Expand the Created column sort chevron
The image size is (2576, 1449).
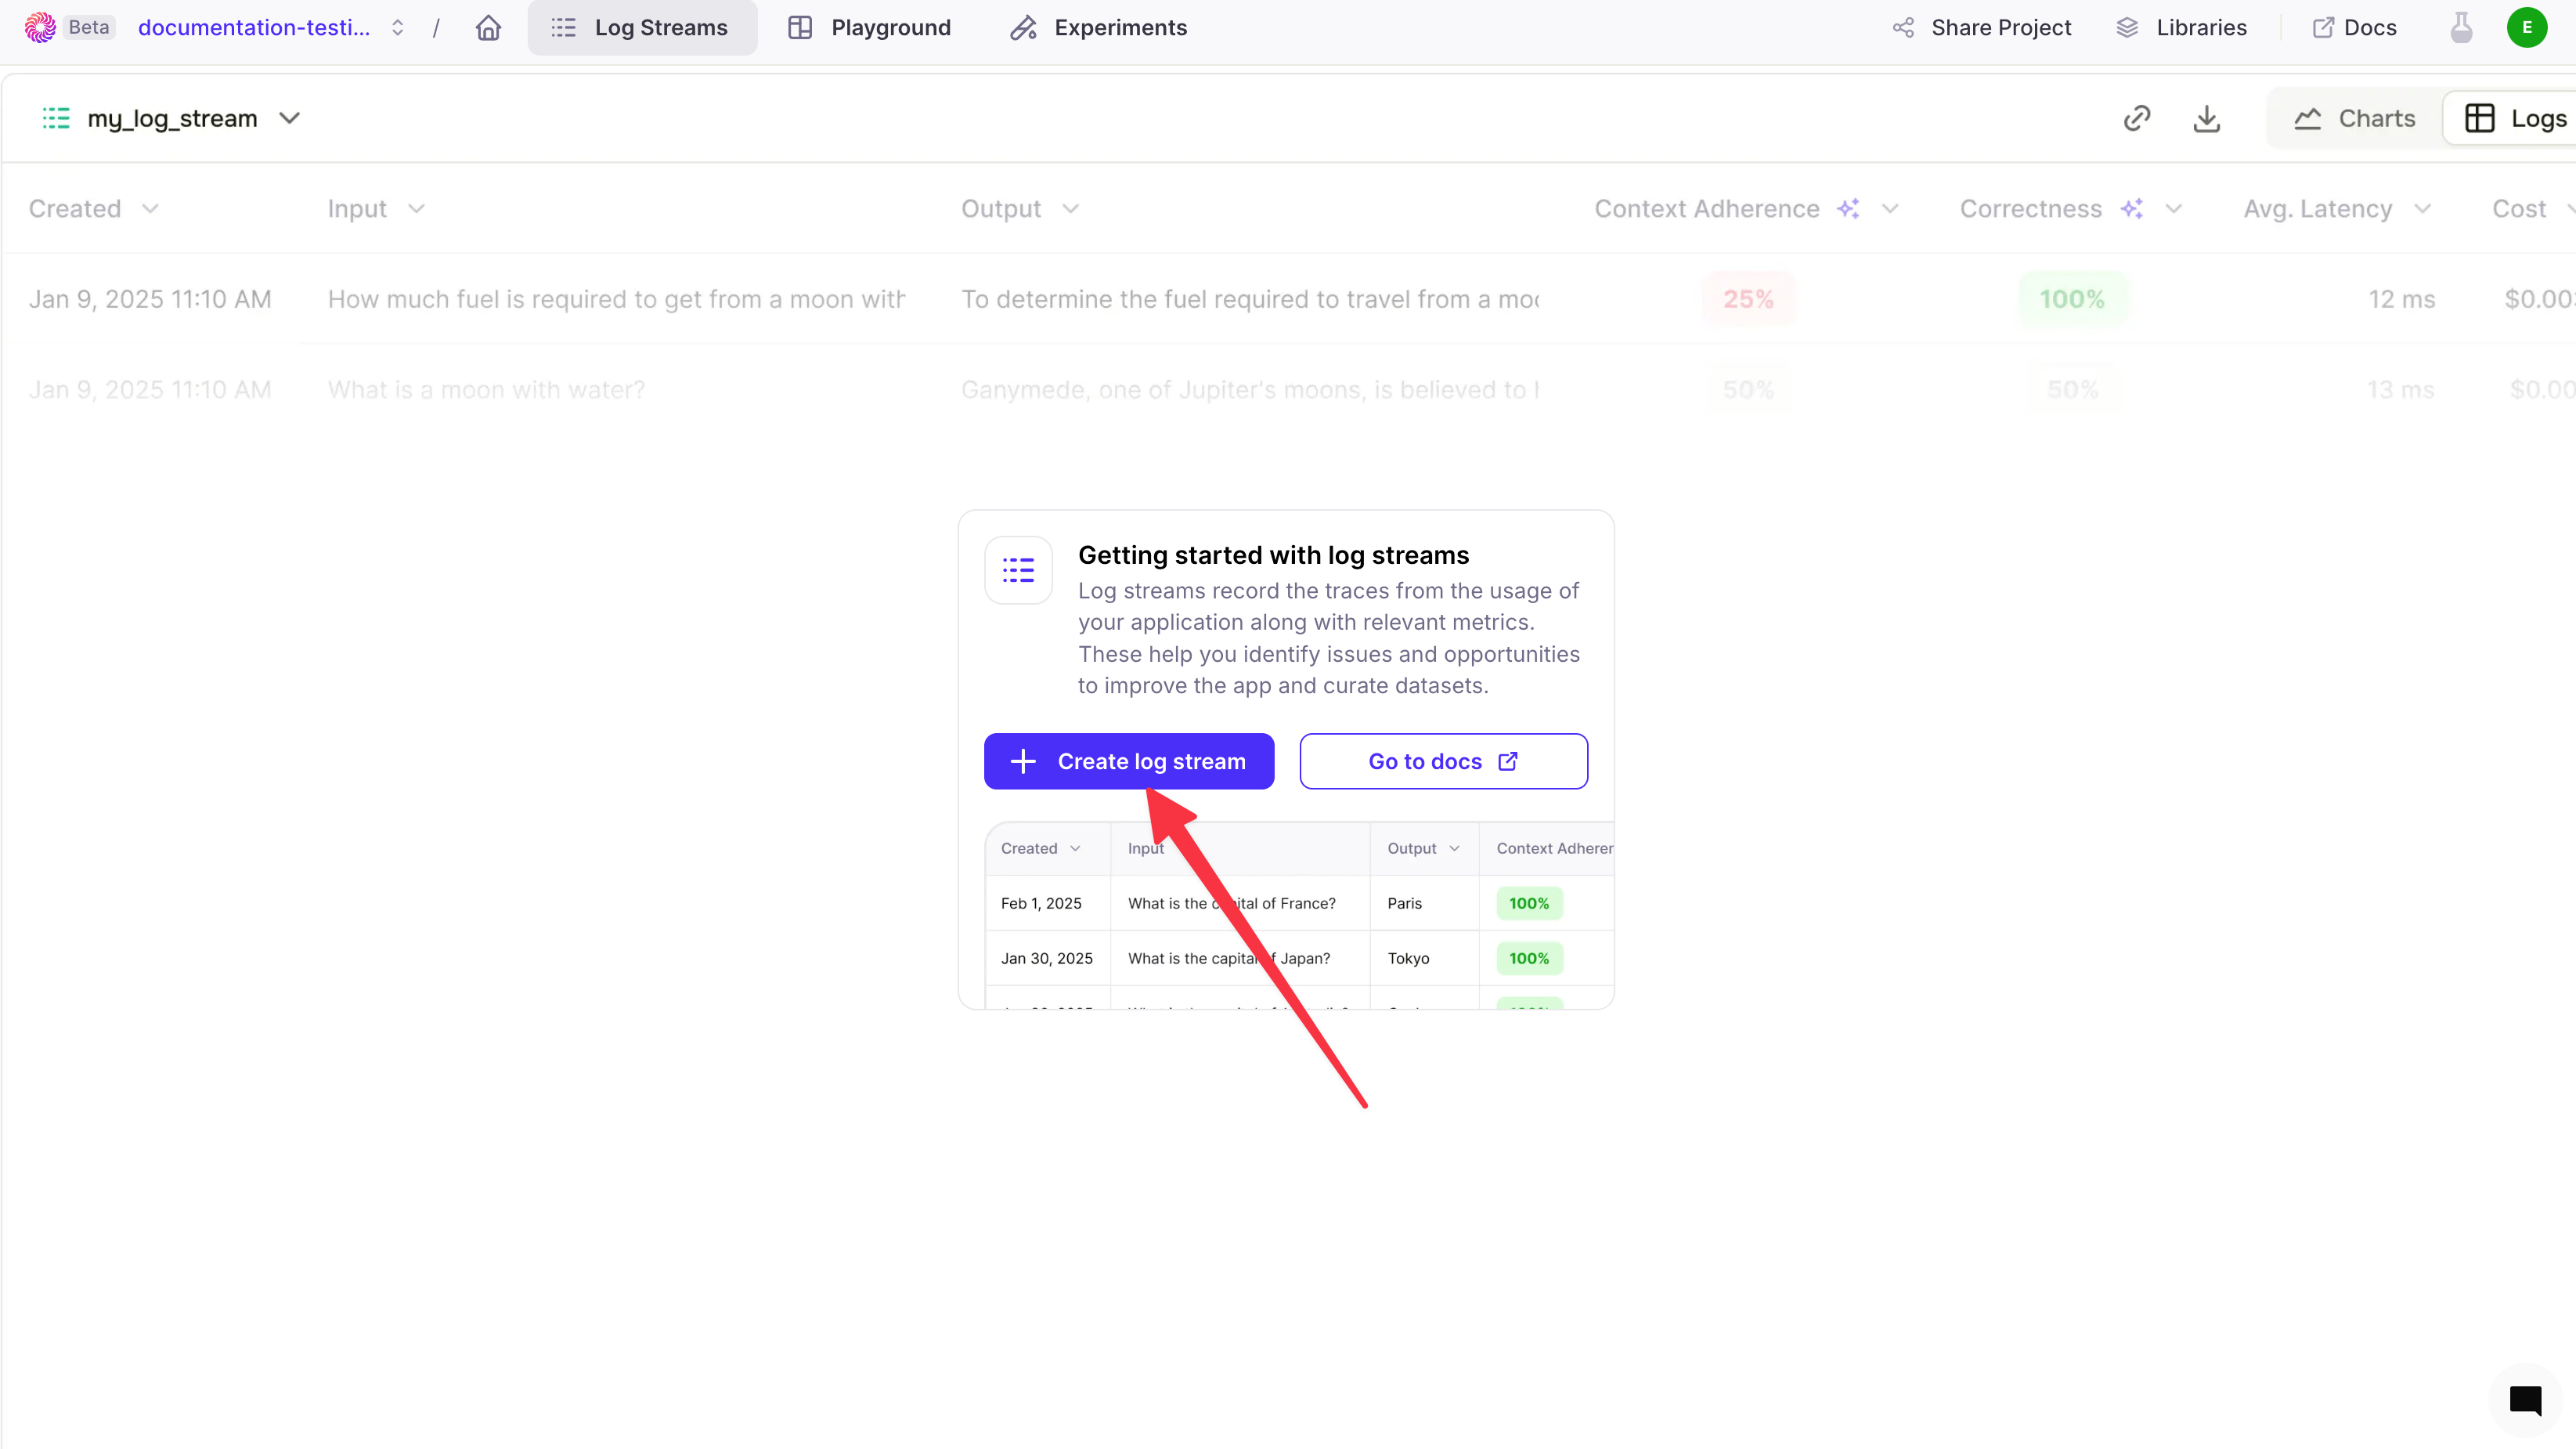[150, 209]
